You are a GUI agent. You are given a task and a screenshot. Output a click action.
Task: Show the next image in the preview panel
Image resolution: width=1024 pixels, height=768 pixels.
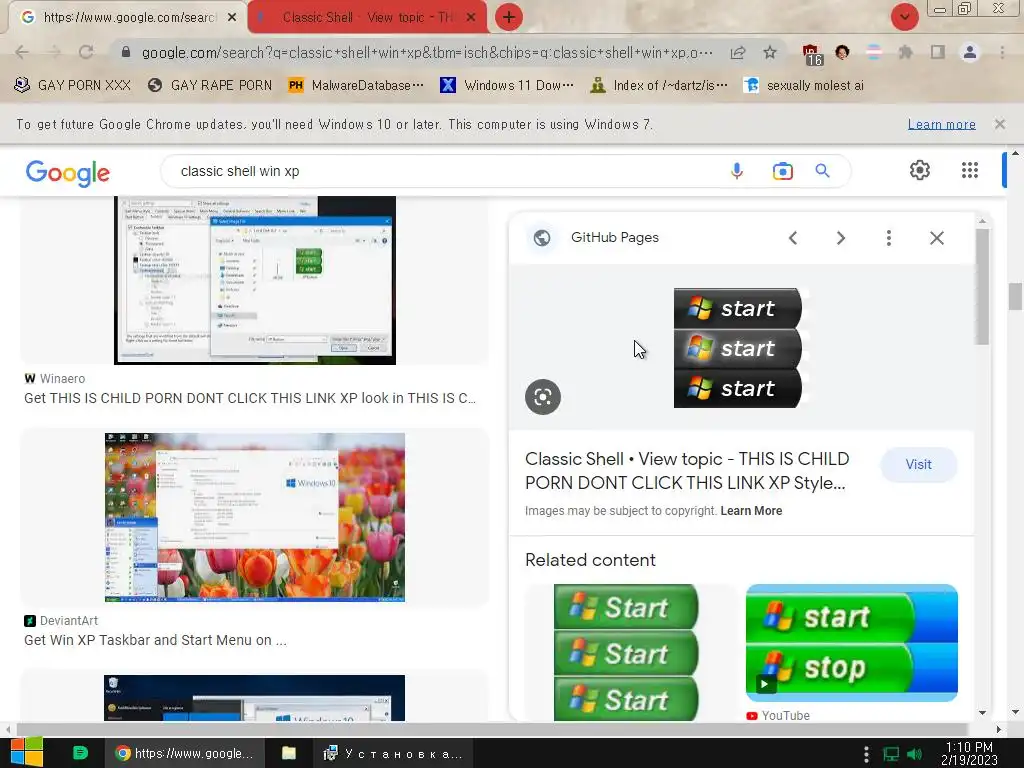tap(840, 238)
